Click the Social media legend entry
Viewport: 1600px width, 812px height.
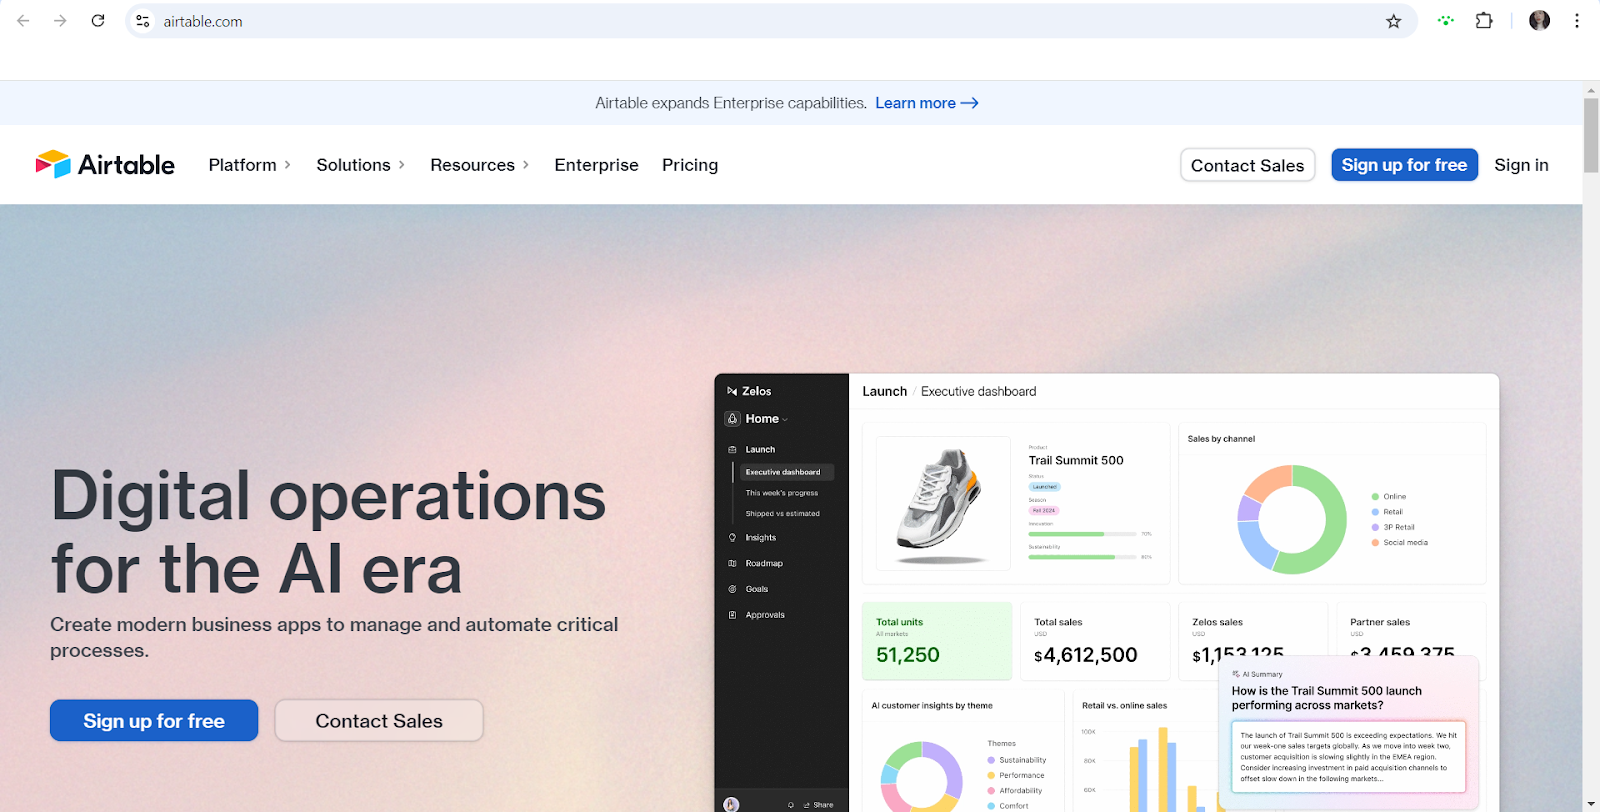pos(1400,543)
